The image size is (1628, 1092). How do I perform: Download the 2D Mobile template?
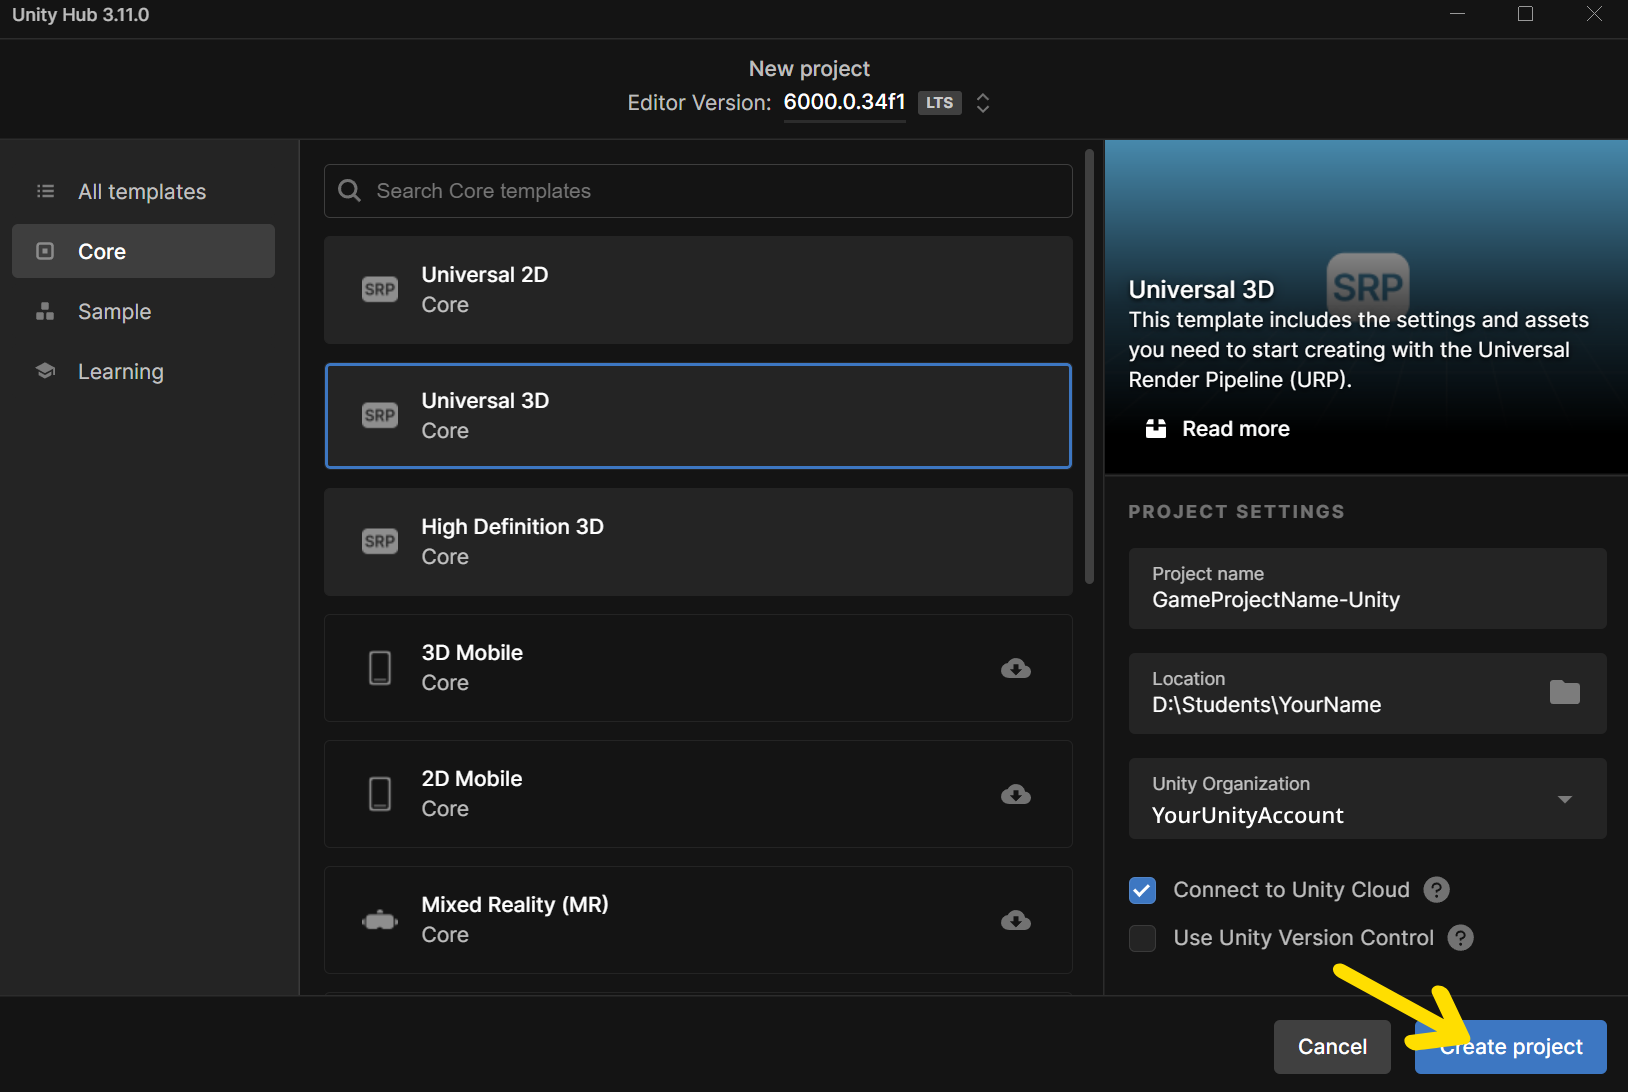point(1016,794)
